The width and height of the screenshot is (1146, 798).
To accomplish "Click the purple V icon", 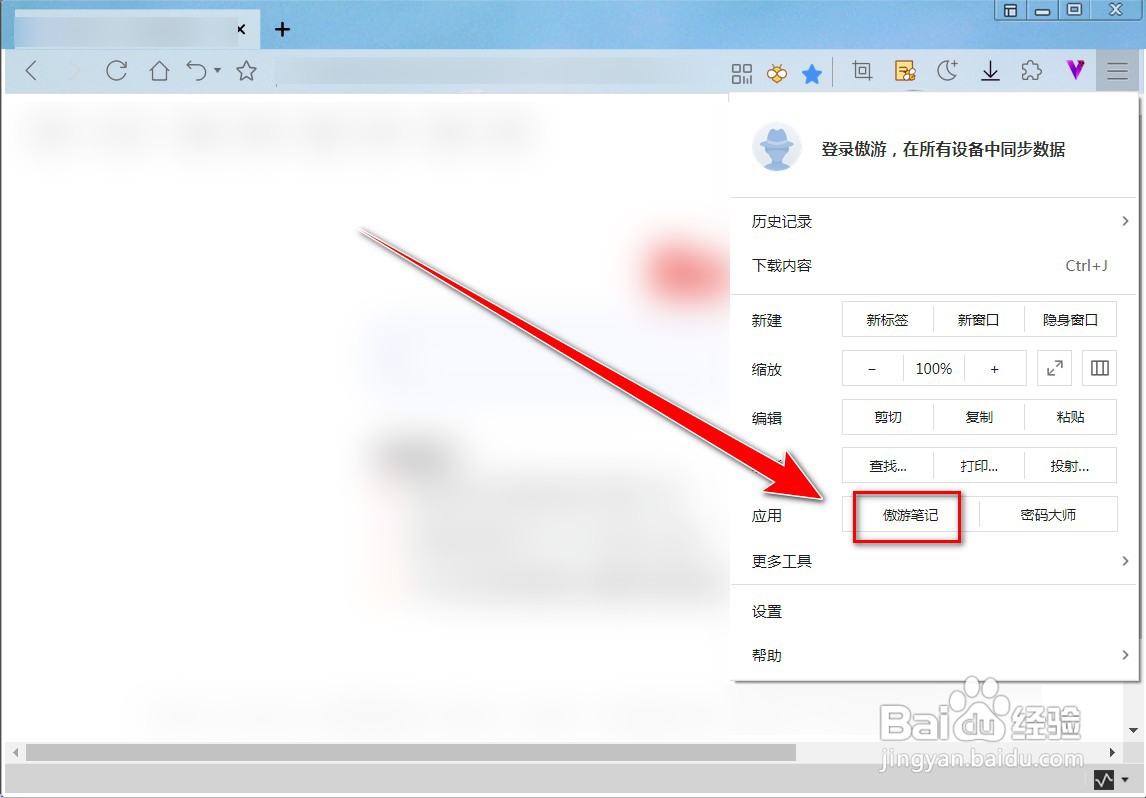I will (1075, 70).
